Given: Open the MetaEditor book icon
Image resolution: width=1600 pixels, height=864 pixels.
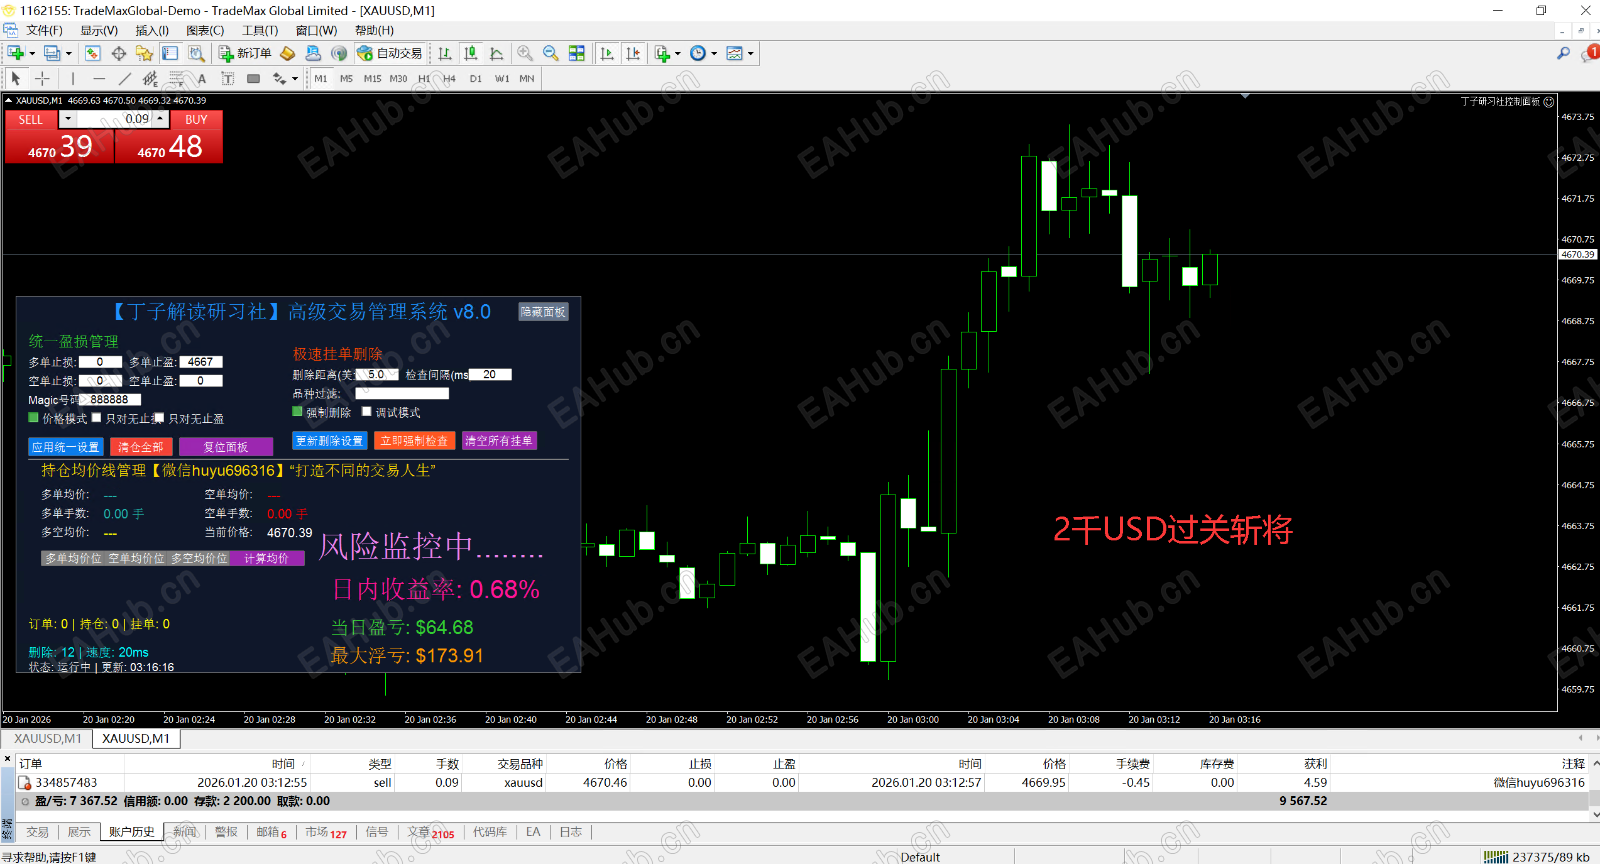Looking at the screenshot, I should pyautogui.click(x=287, y=53).
